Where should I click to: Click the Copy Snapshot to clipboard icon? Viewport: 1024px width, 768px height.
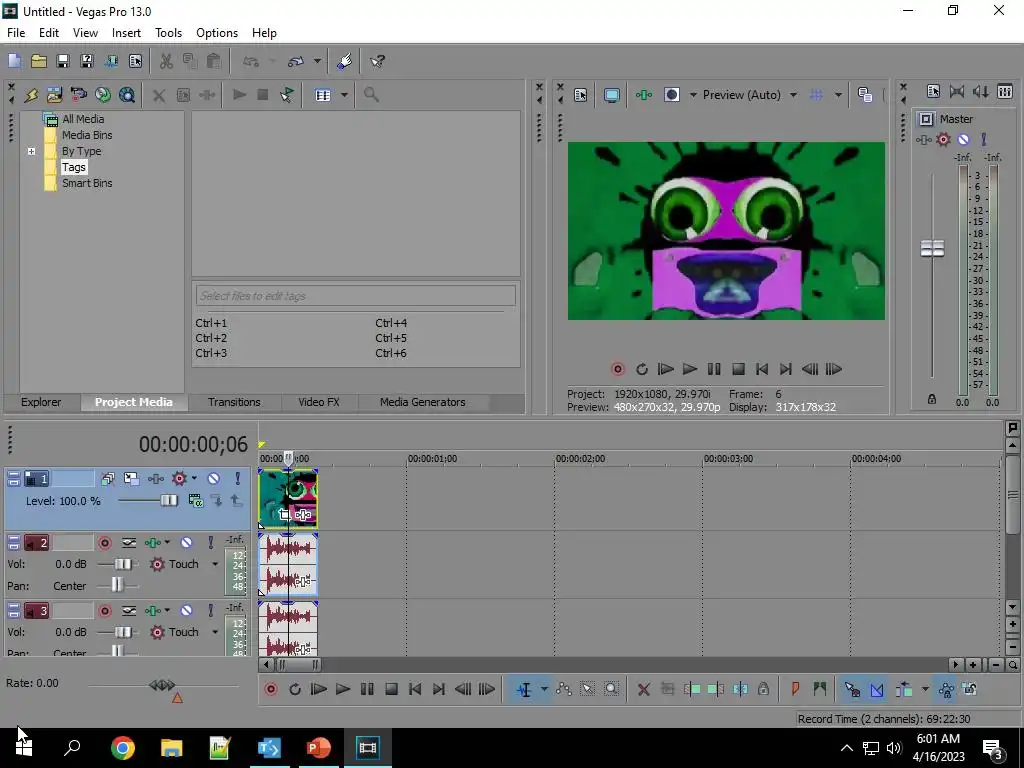point(865,95)
